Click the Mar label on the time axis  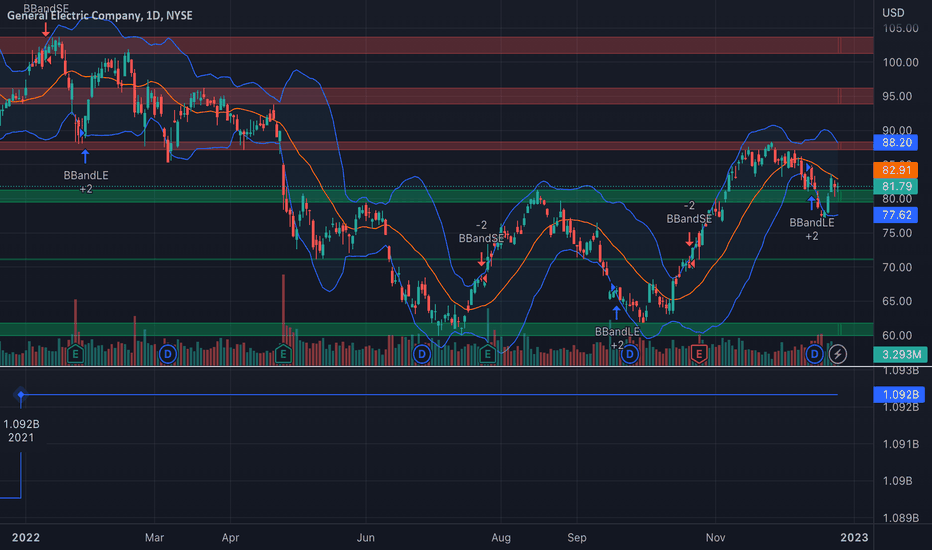[154, 538]
